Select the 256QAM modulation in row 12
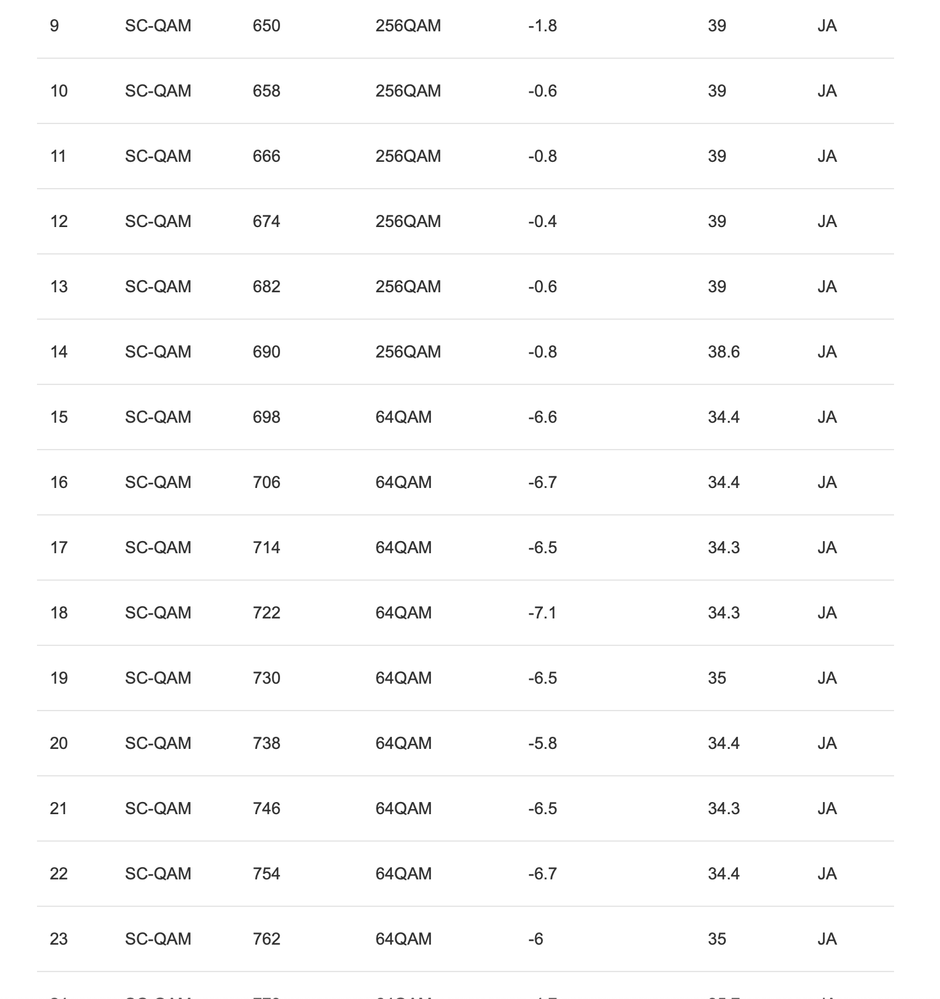 point(408,221)
